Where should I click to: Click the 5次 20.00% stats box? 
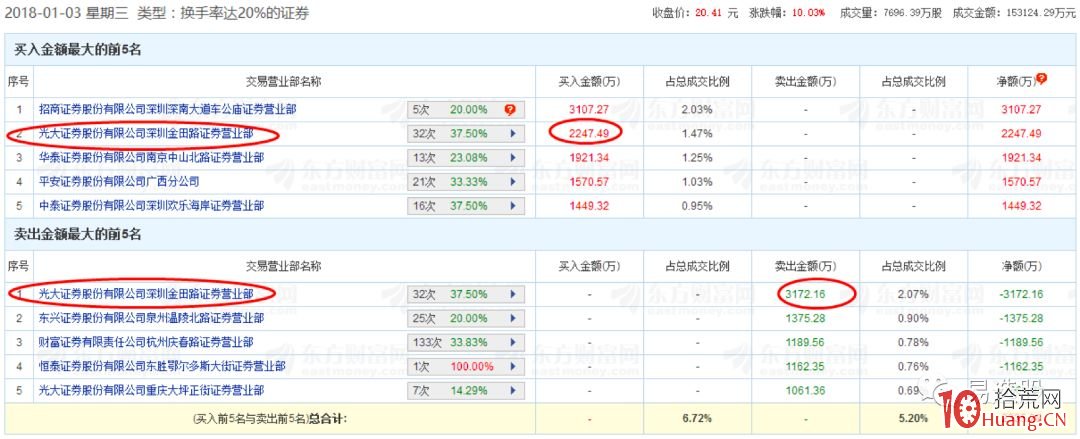point(466,109)
